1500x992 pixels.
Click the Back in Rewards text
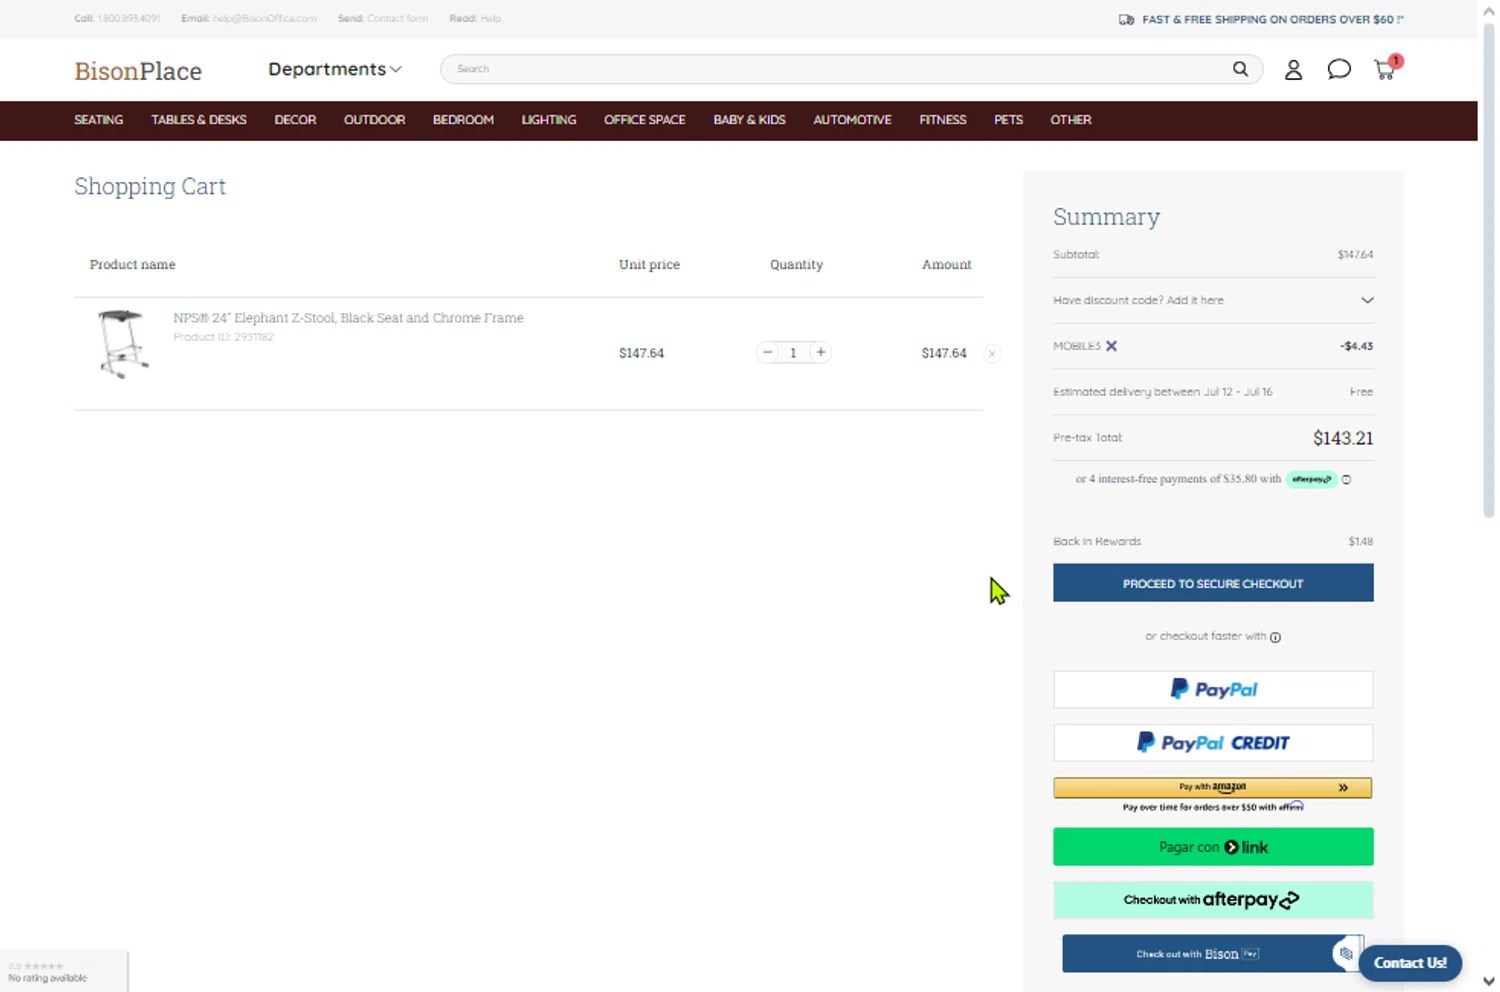(1097, 541)
